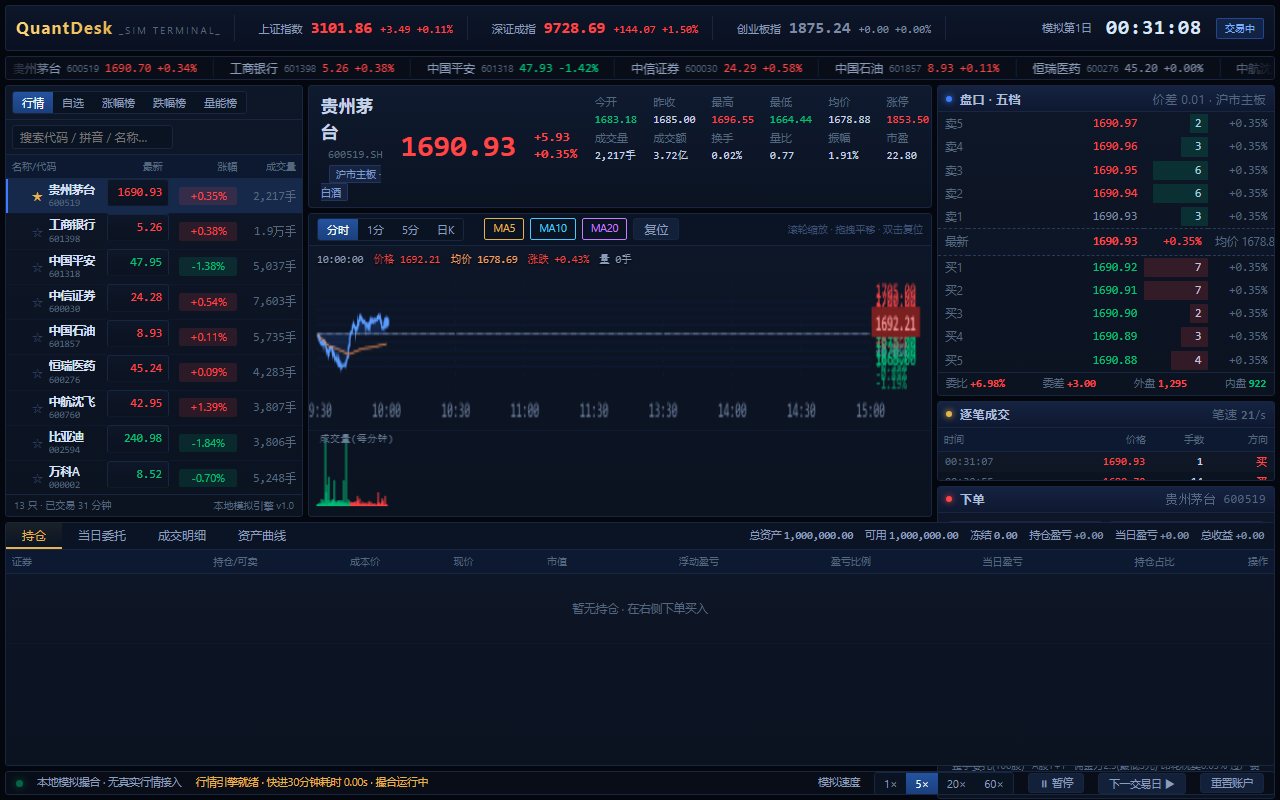Show the 涨幅榜 gainers tab
The height and width of the screenshot is (800, 1280).
(118, 103)
